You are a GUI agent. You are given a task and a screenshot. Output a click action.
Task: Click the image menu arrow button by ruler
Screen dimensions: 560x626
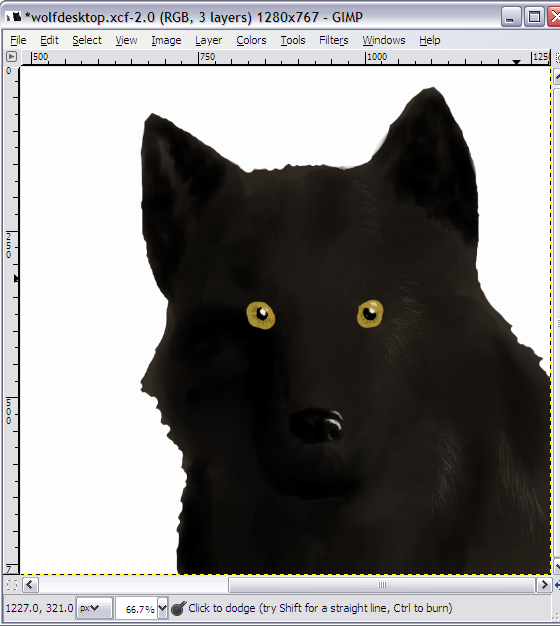click(11, 57)
